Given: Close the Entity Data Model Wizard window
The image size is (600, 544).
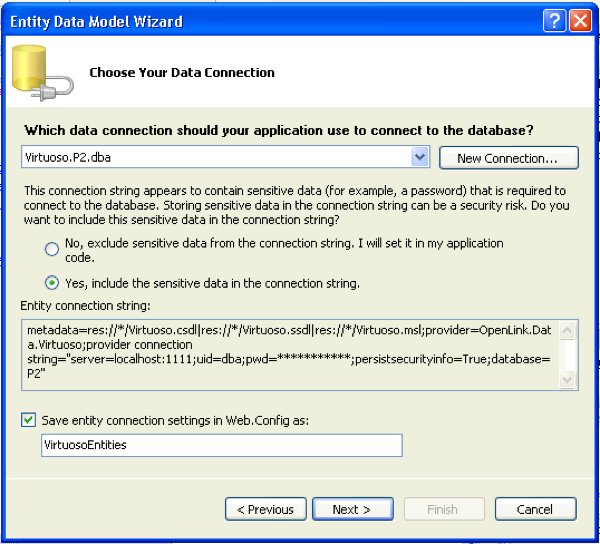Looking at the screenshot, I should (580, 20).
